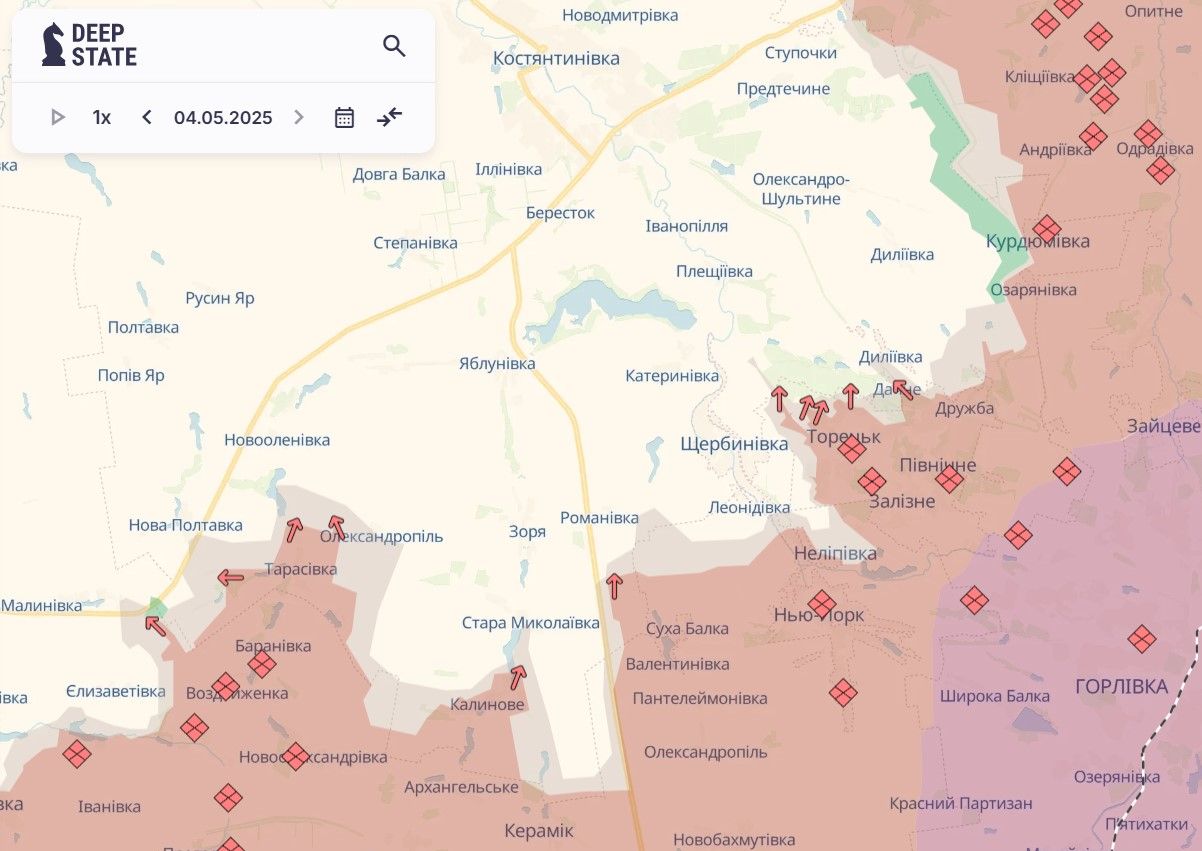Select the unit marker near Курдюмівка
This screenshot has height=851, width=1202.
pos(1046,229)
